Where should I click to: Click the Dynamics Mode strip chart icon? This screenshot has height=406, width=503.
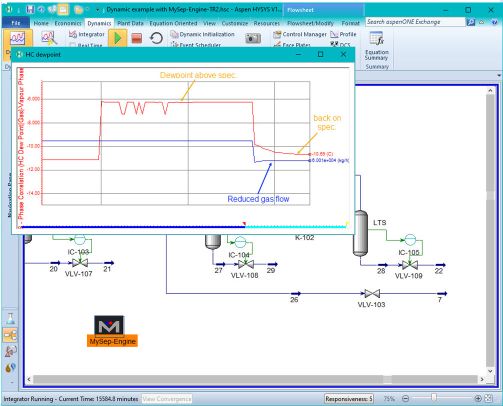[x=17, y=38]
